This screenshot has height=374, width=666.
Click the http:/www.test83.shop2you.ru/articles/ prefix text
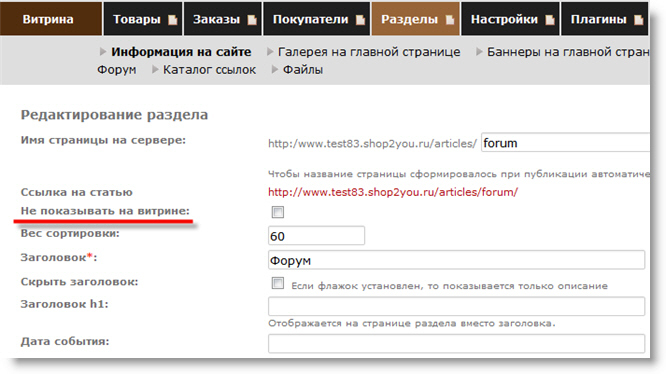click(373, 144)
